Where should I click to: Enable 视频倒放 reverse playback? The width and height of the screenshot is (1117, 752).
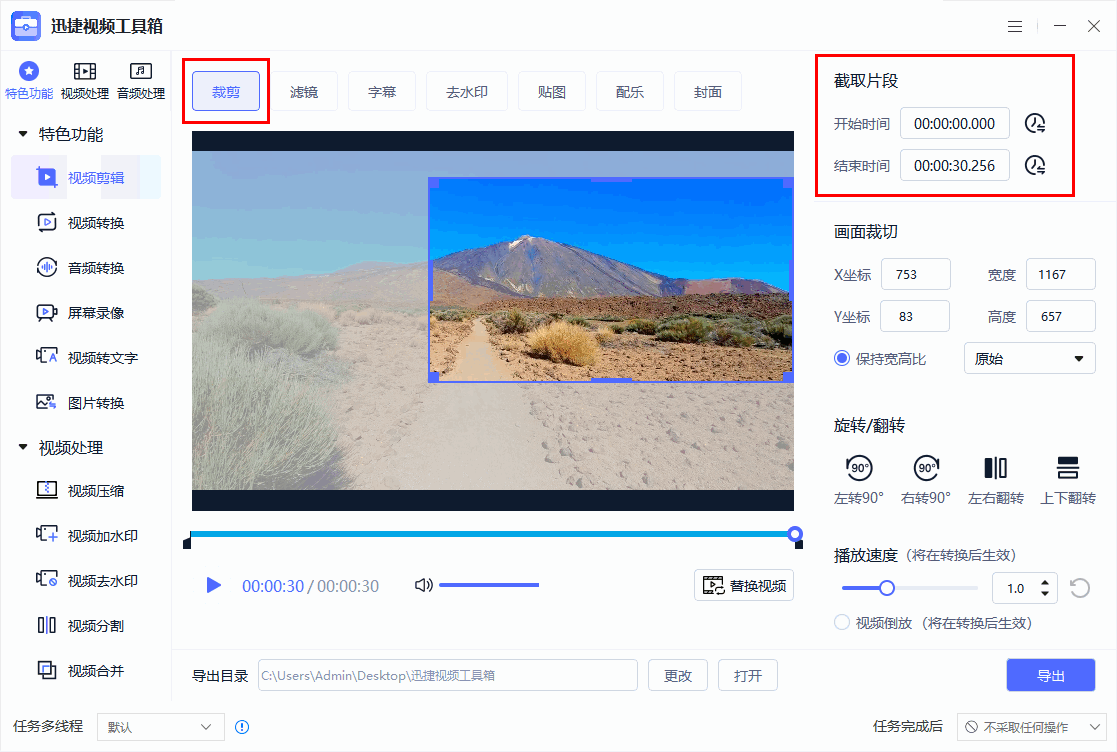coord(841,622)
